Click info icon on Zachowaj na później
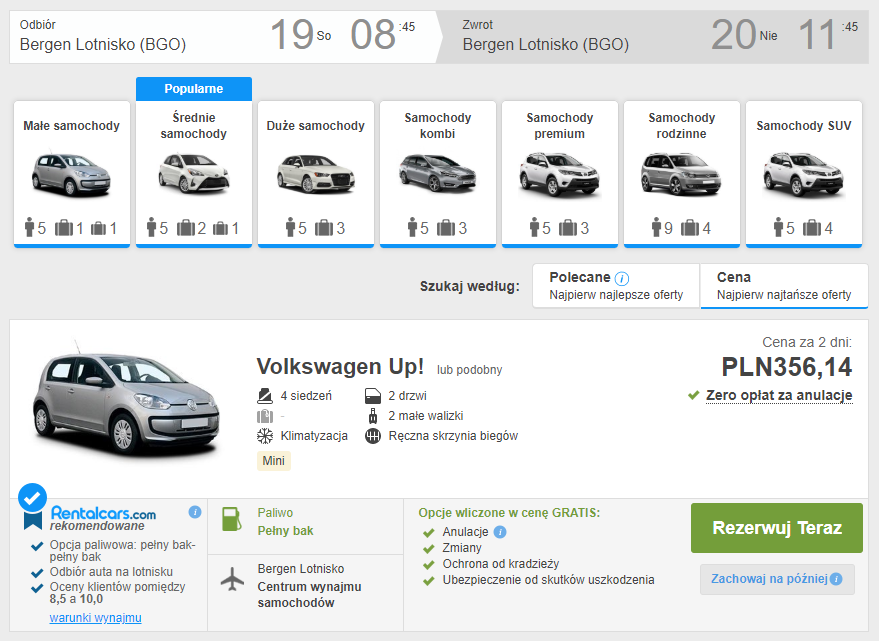The image size is (879, 641). [x=836, y=579]
